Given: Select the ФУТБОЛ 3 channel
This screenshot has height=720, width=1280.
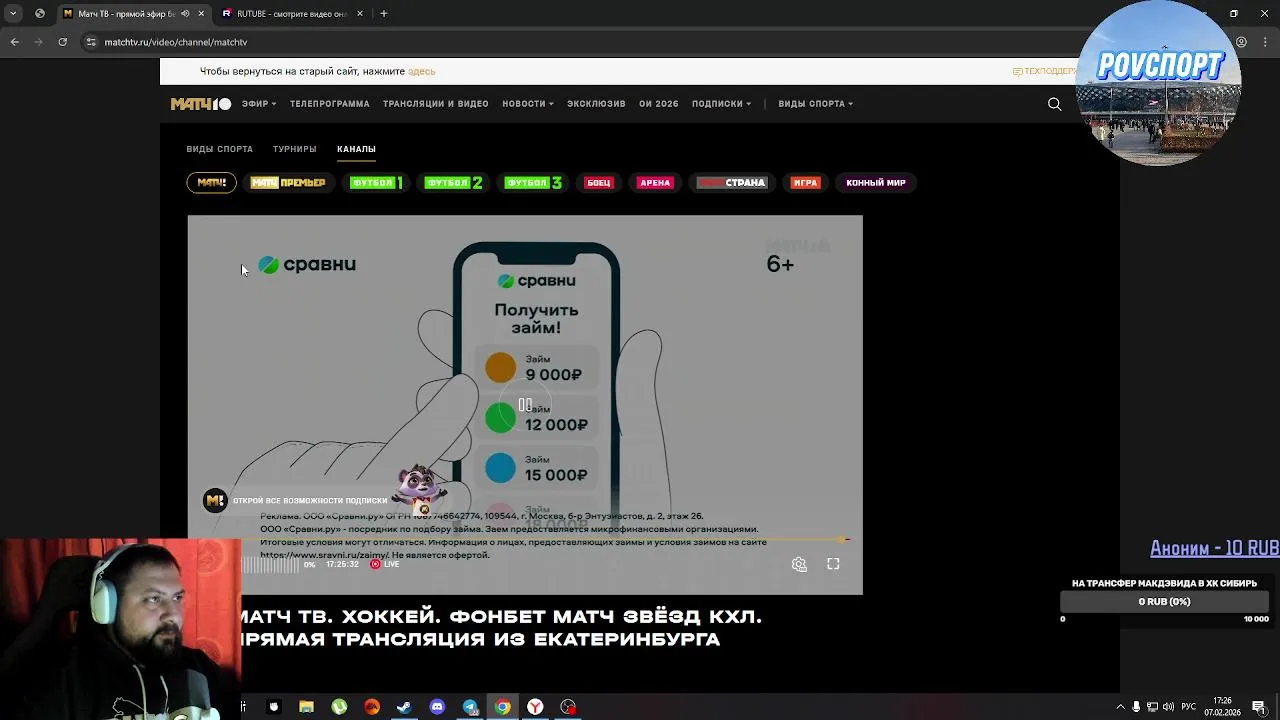Looking at the screenshot, I should coord(533,183).
